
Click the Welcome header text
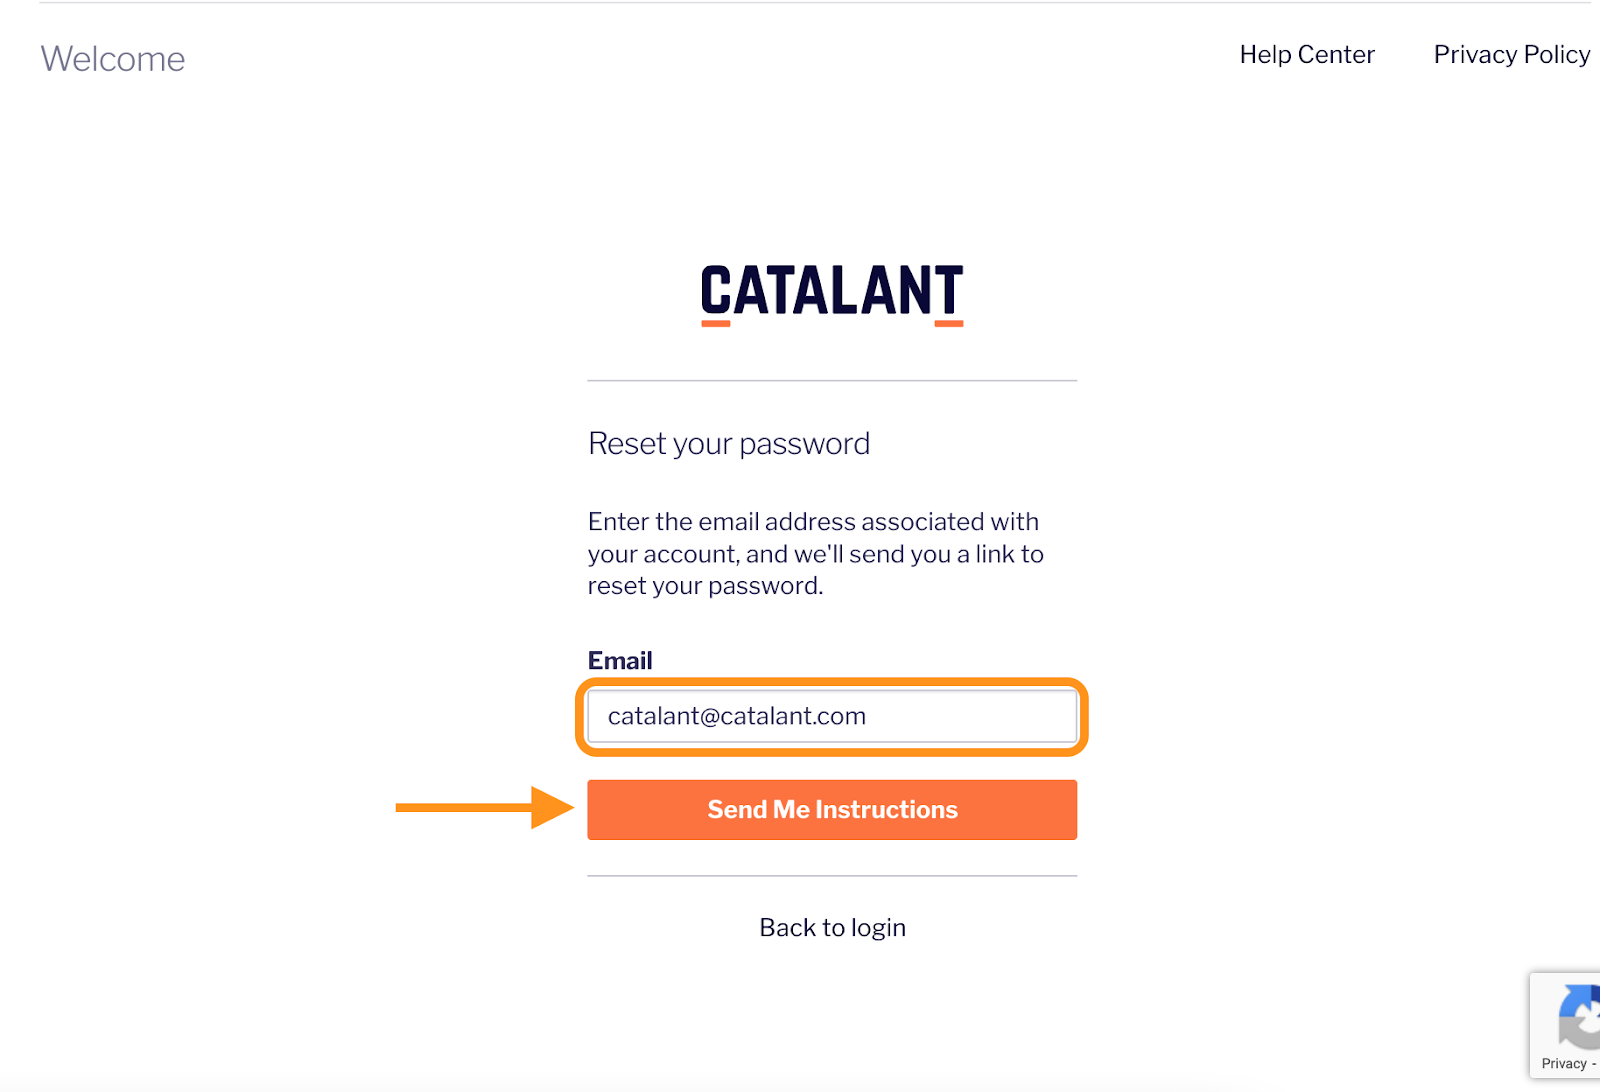click(x=113, y=59)
